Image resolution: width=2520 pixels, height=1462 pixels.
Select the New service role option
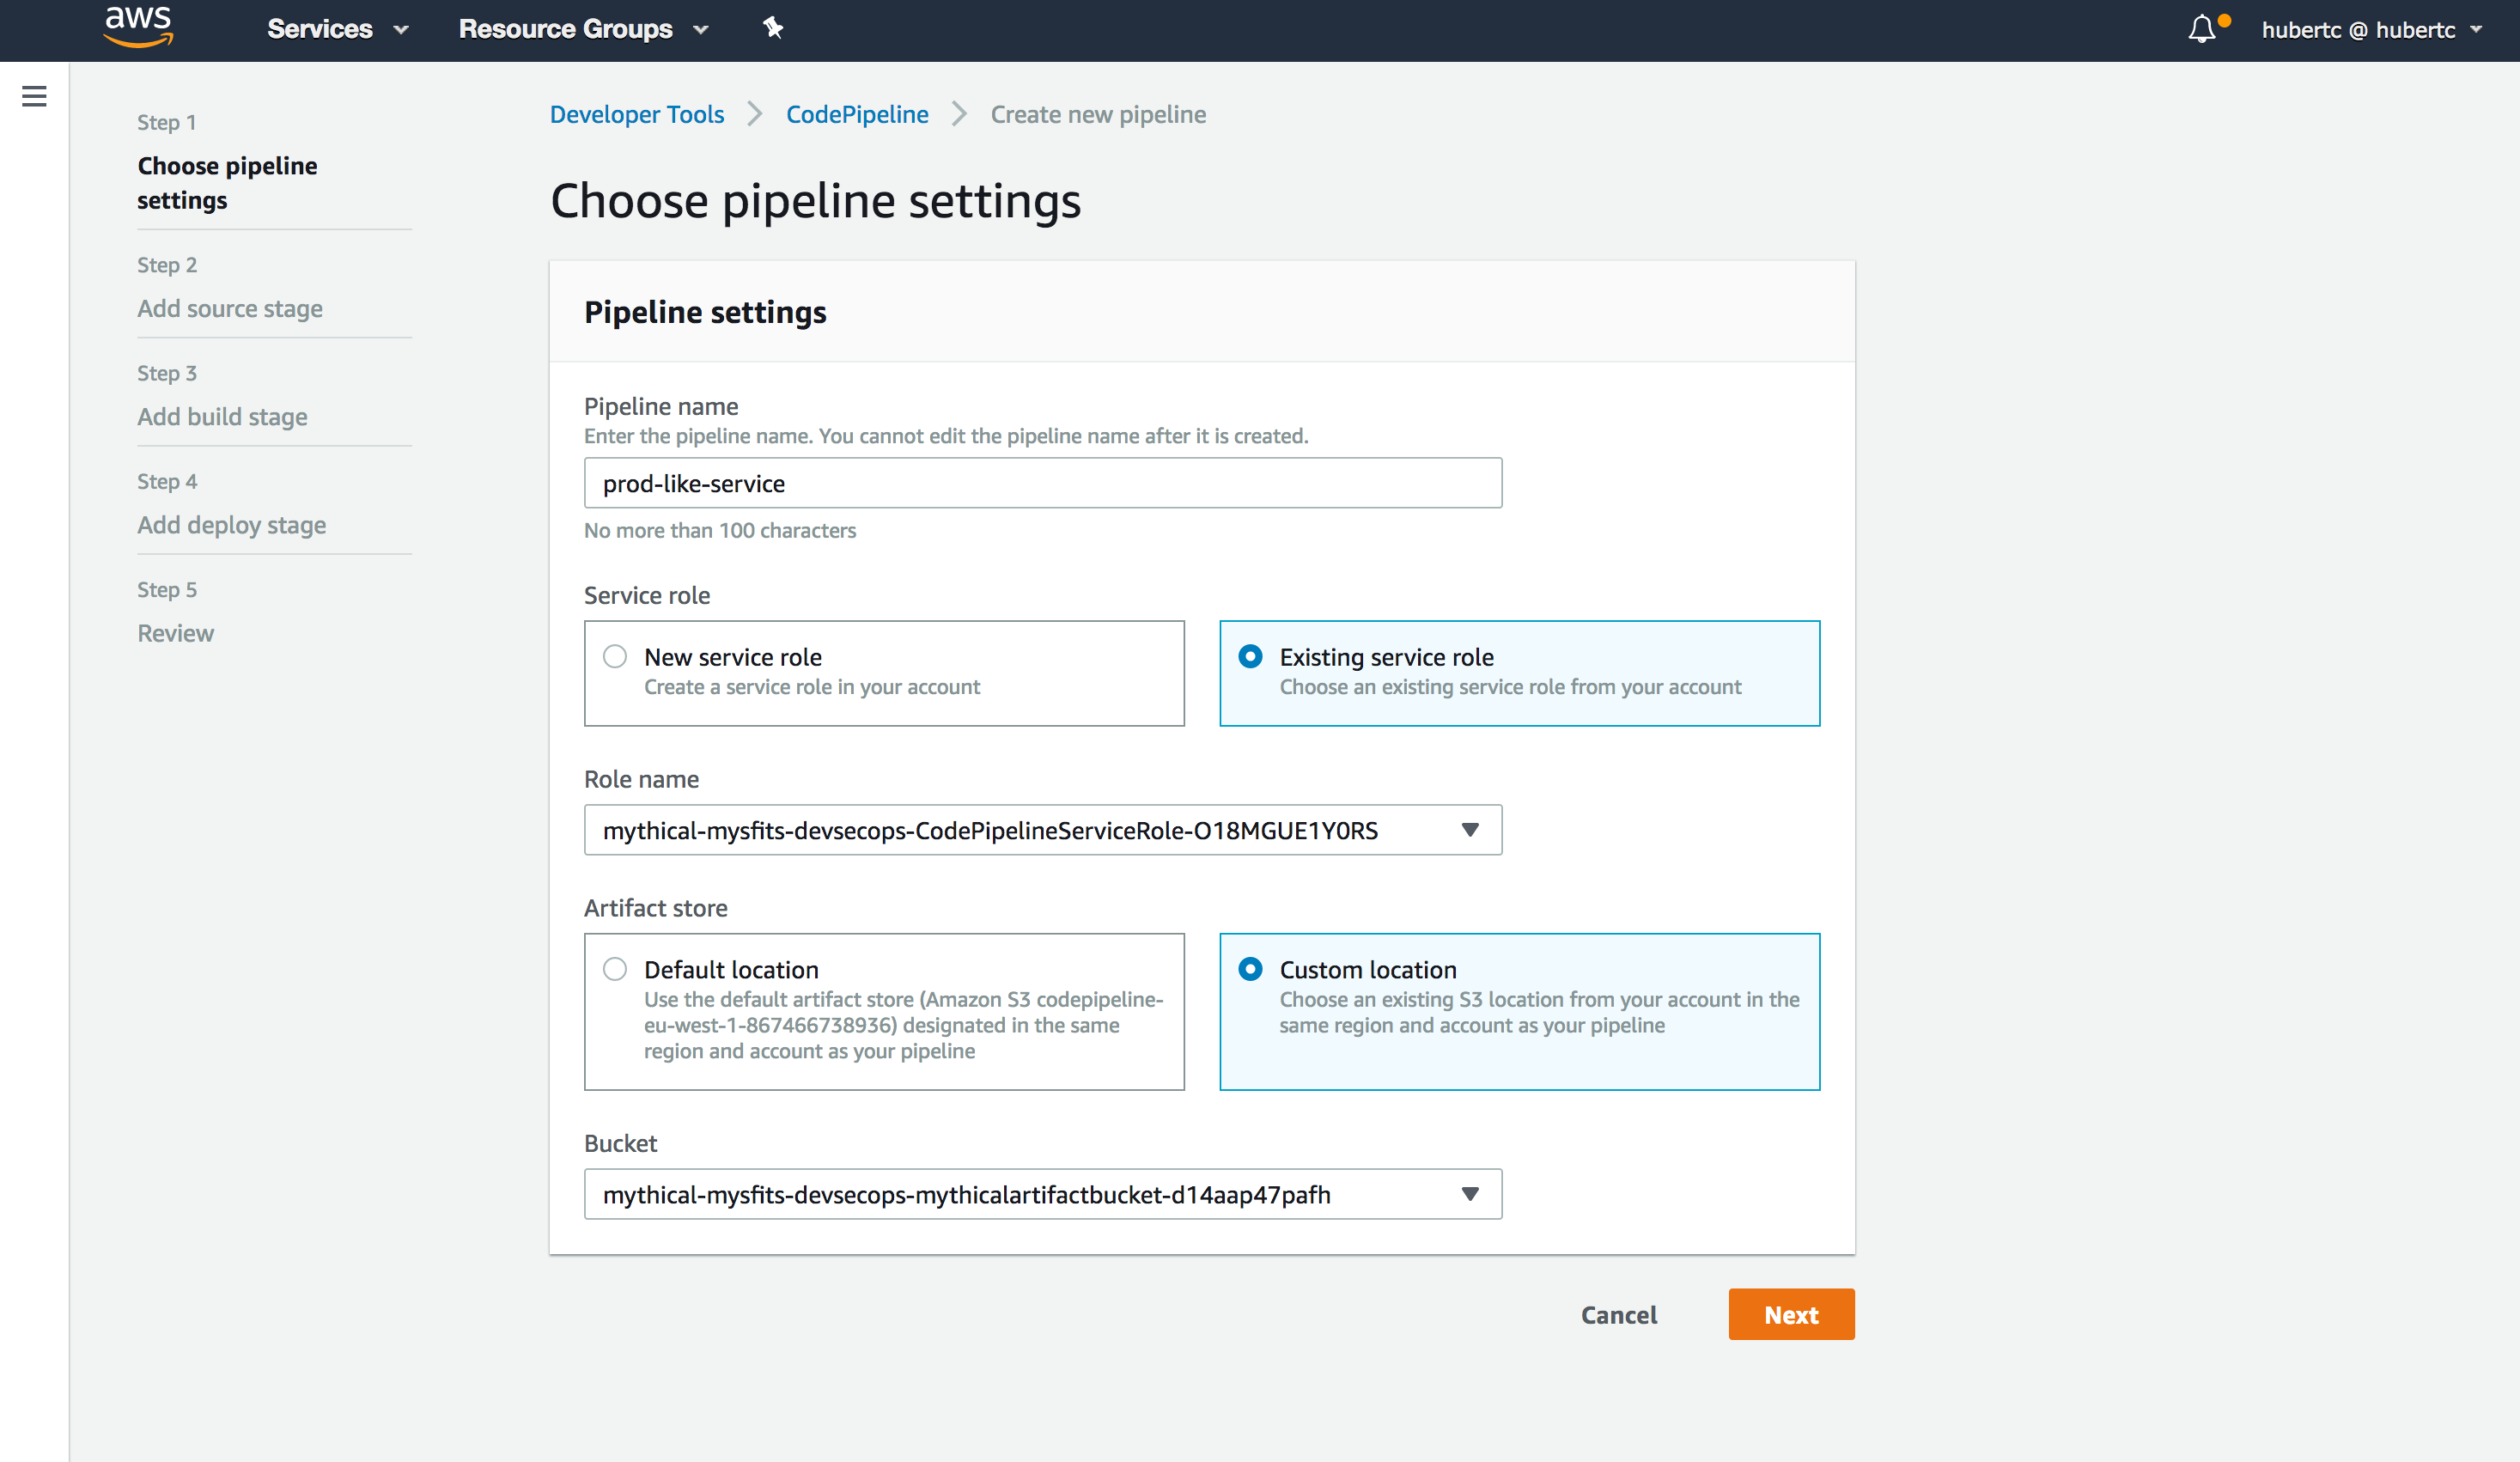[884, 673]
